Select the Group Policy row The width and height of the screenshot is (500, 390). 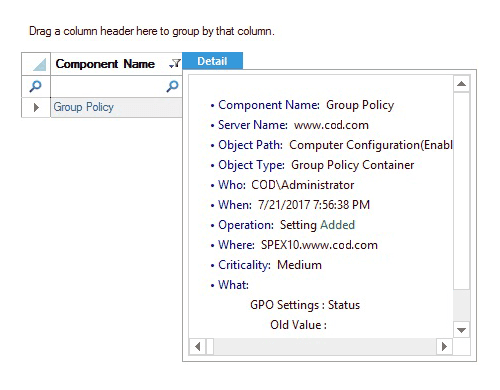[x=116, y=107]
